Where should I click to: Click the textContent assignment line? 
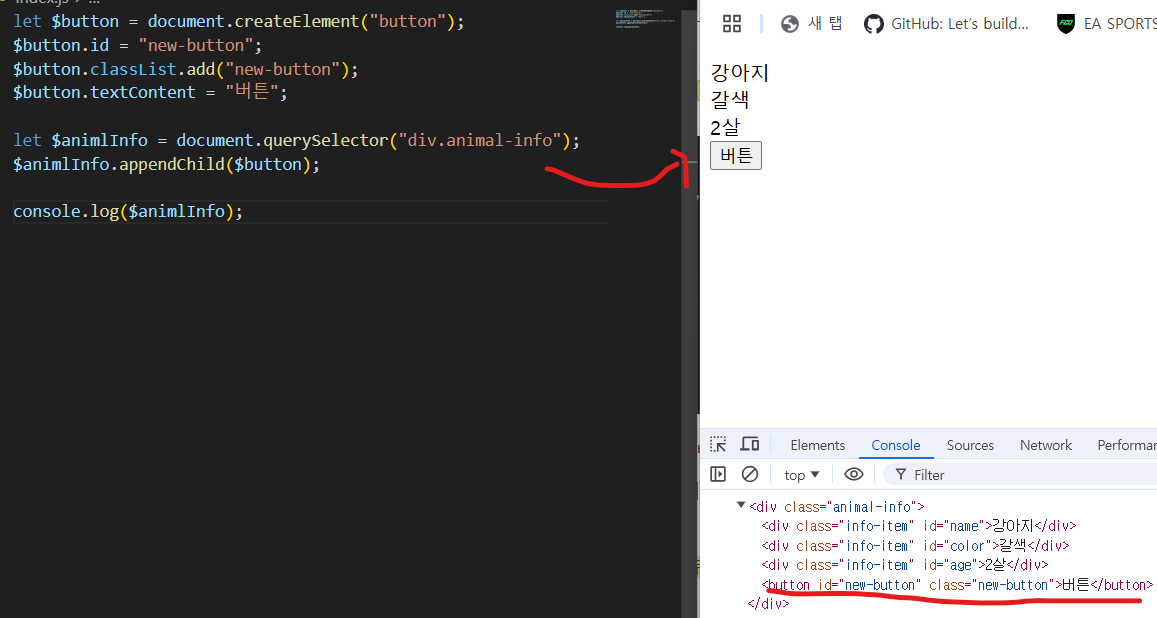150,92
